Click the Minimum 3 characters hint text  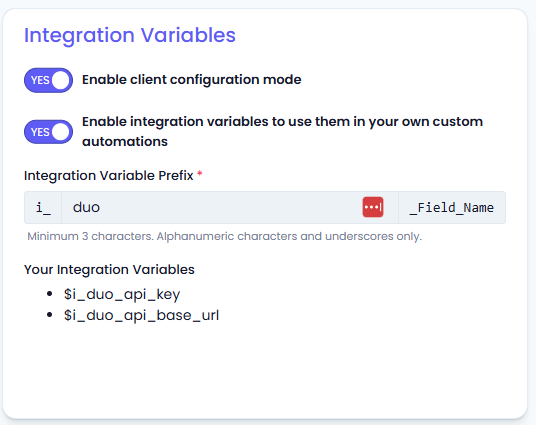click(x=225, y=236)
